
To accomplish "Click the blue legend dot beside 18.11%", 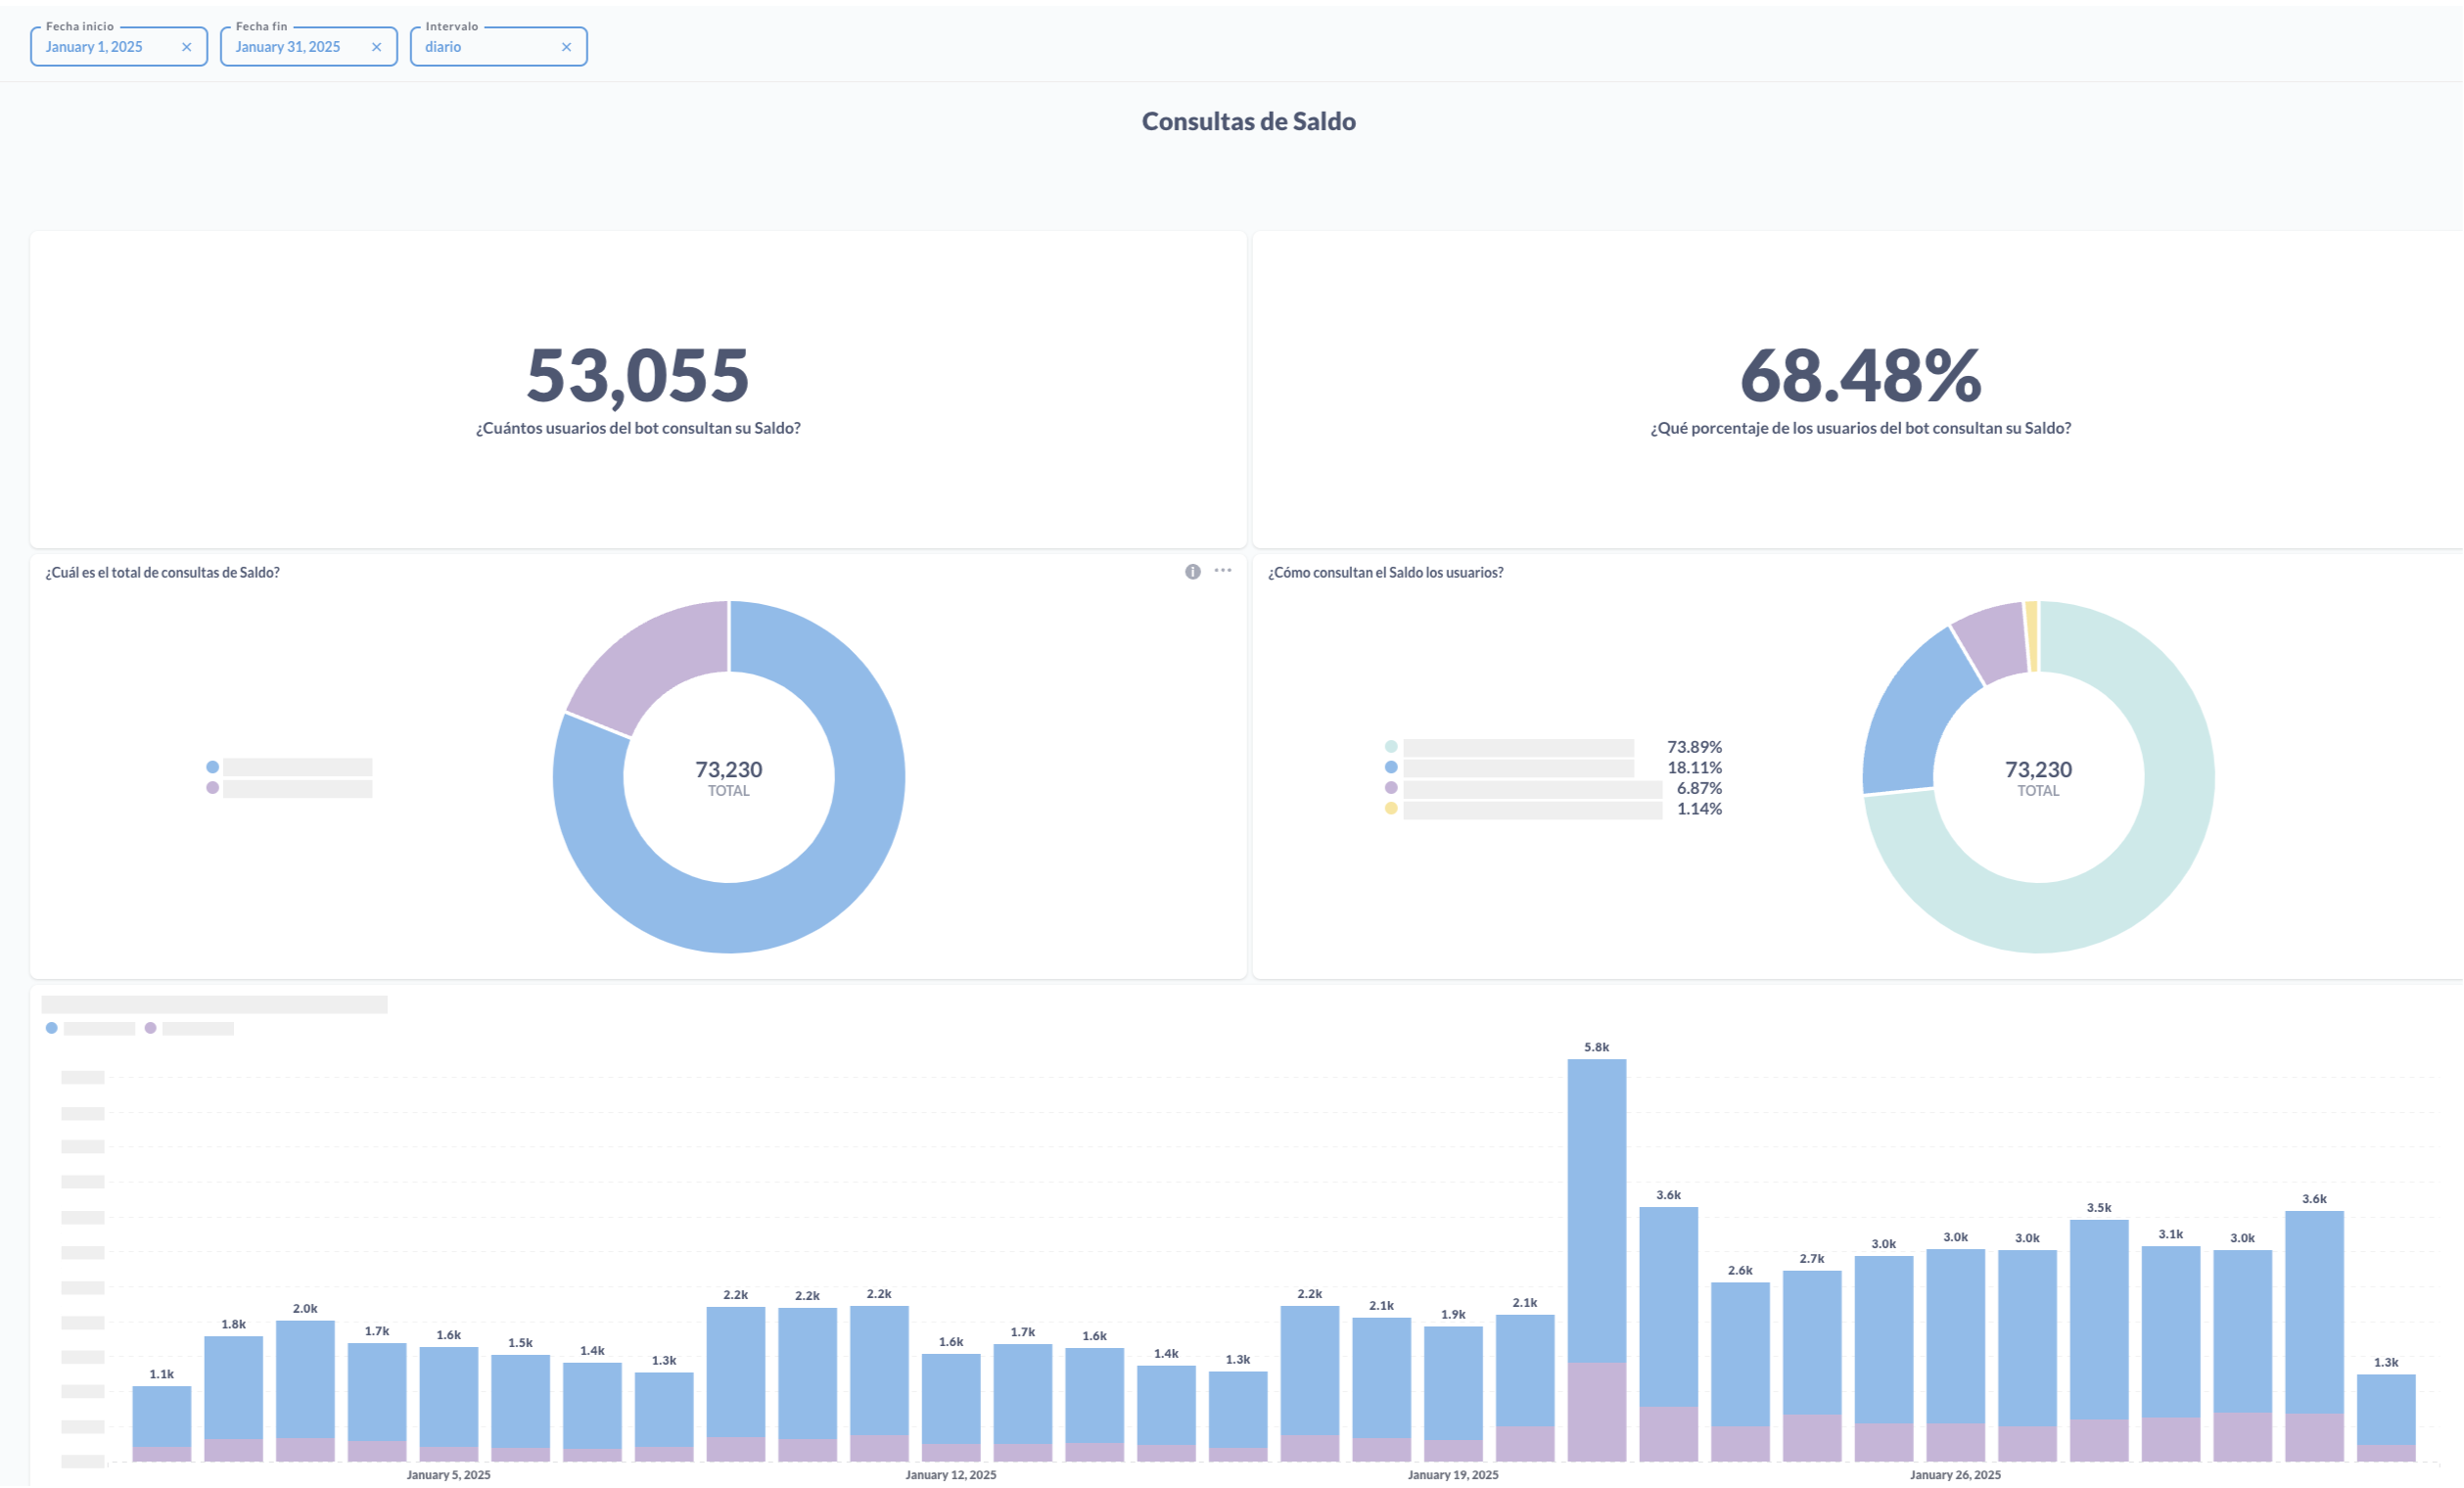I will [x=1391, y=767].
